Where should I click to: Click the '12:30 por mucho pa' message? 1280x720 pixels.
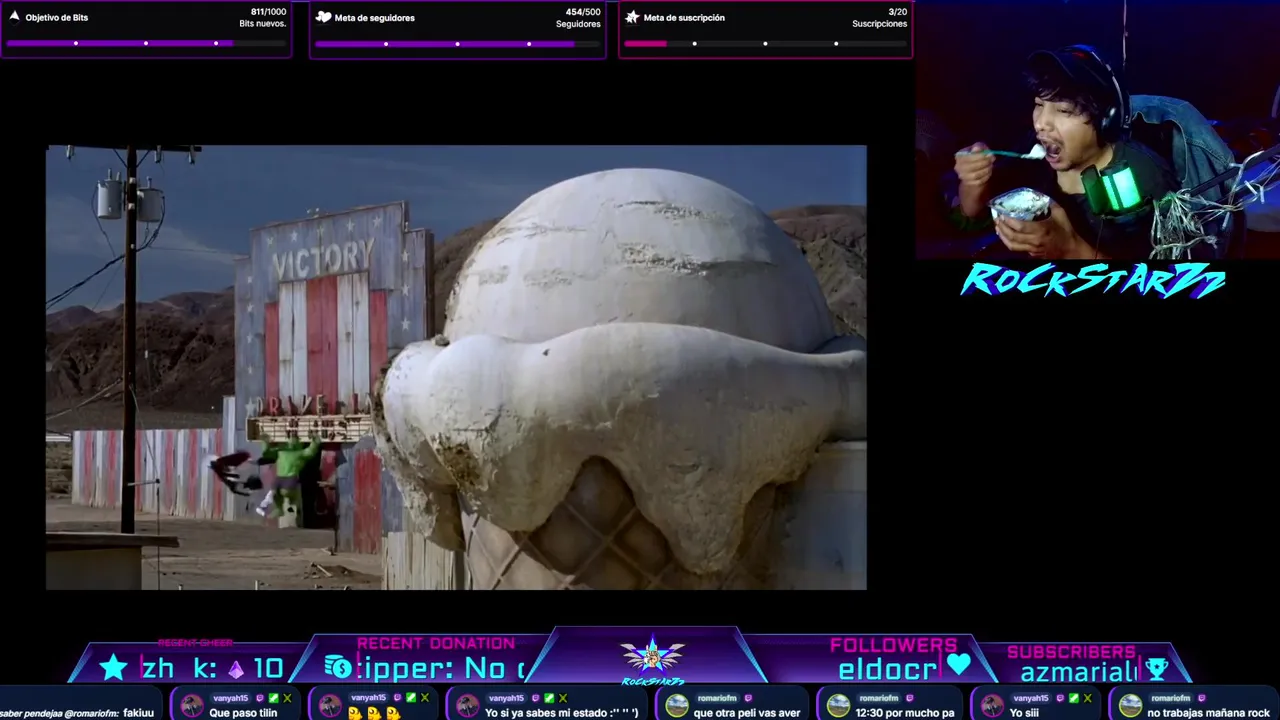[905, 713]
